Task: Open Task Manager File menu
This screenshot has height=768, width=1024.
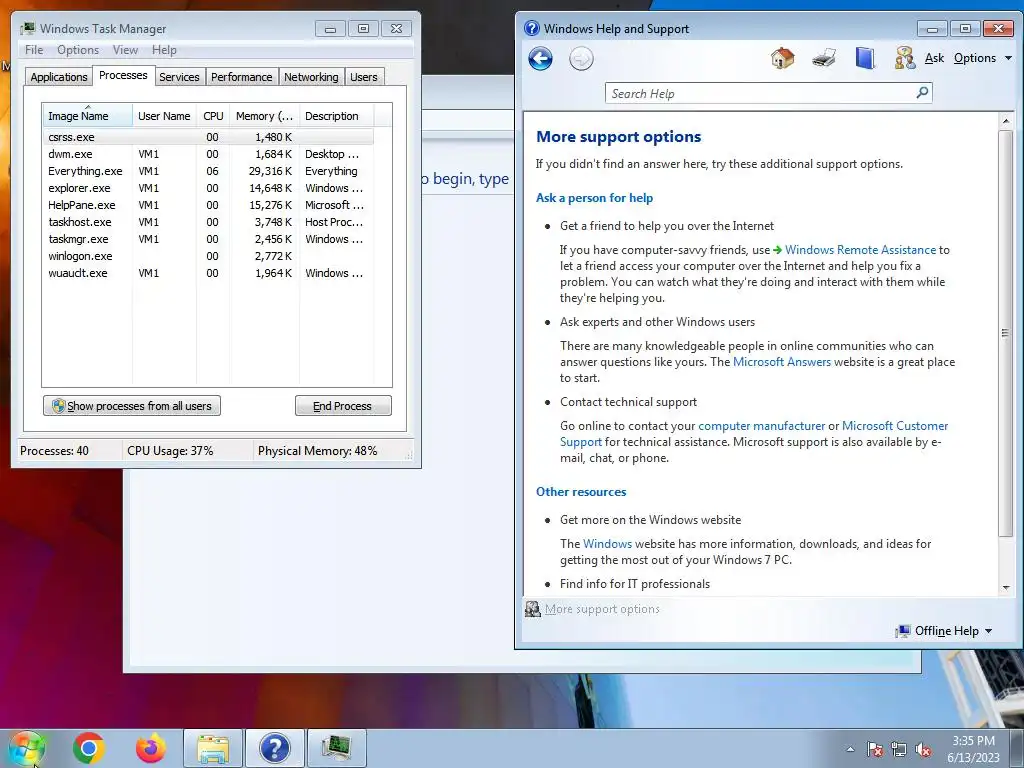Action: click(34, 50)
